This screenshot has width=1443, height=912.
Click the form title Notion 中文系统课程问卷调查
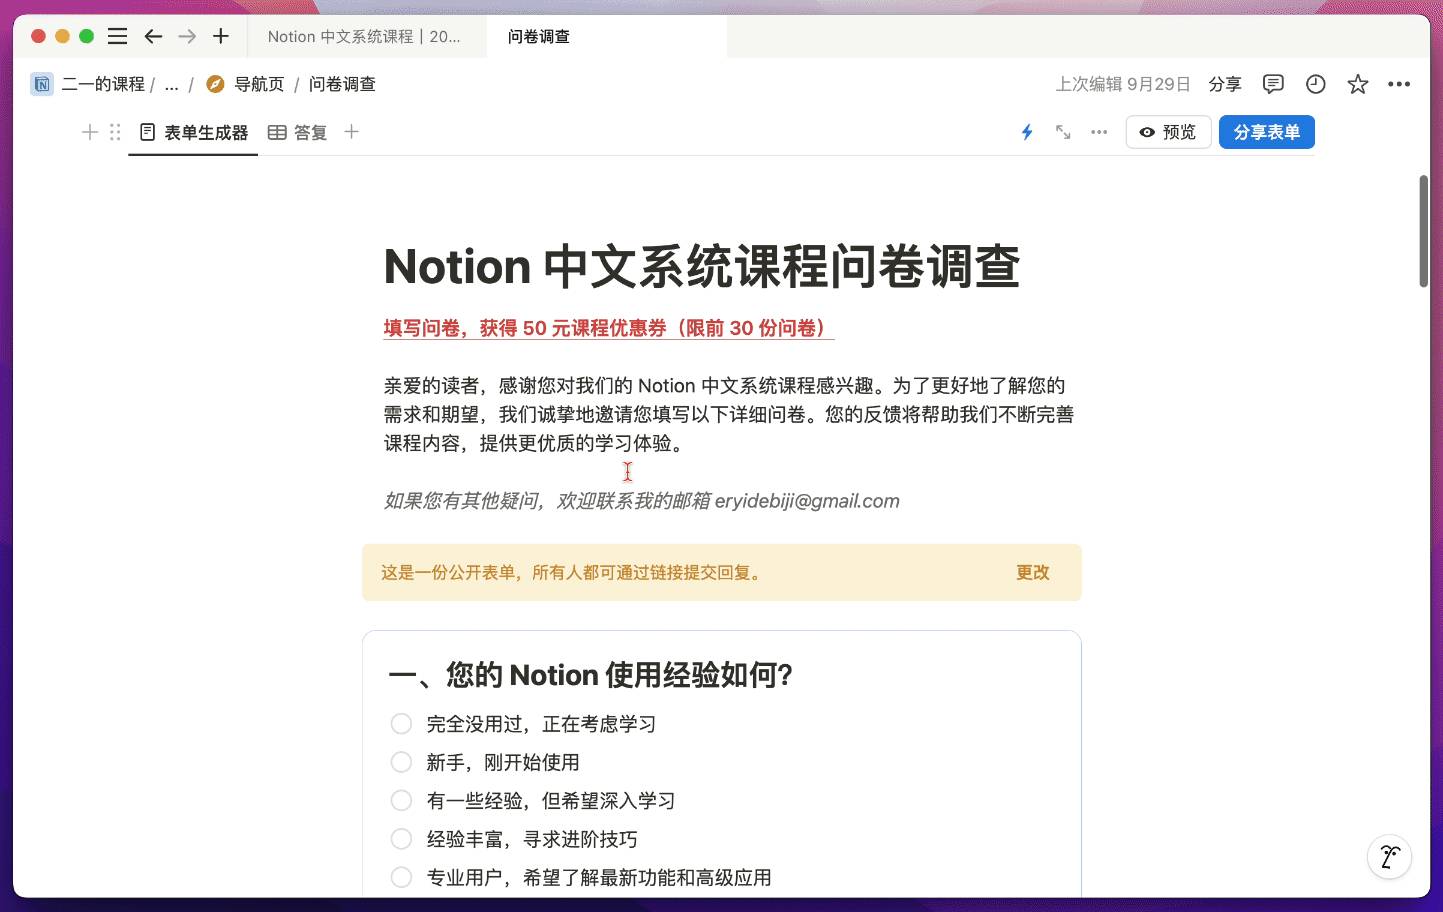point(701,266)
